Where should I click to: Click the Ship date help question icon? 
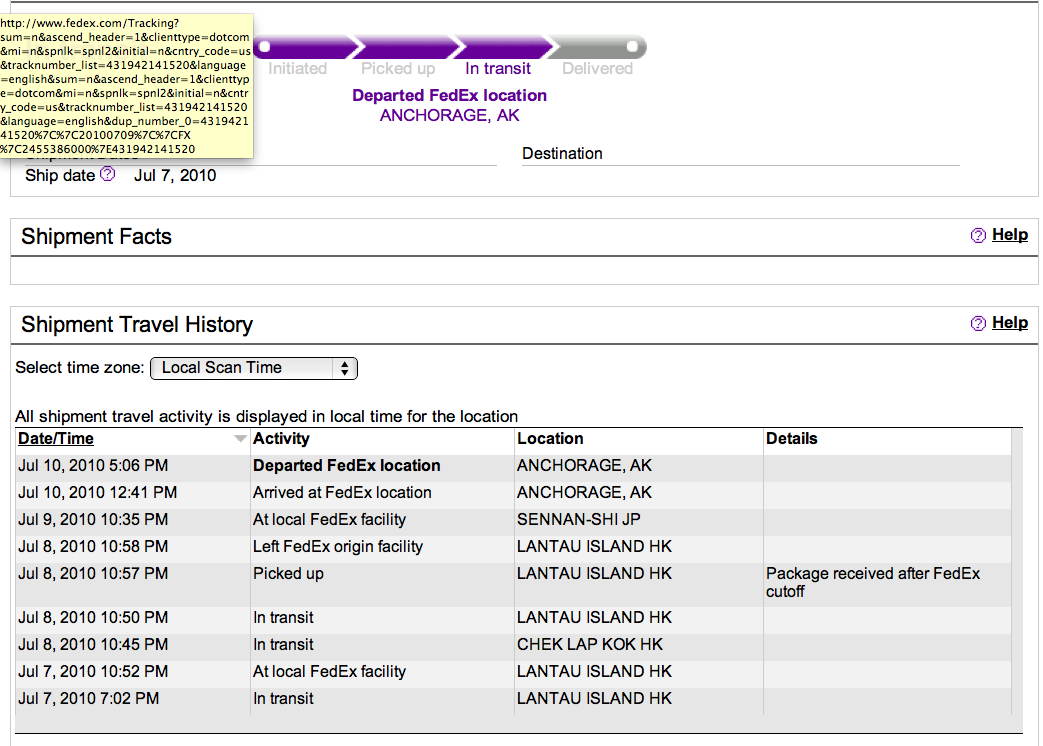108,174
